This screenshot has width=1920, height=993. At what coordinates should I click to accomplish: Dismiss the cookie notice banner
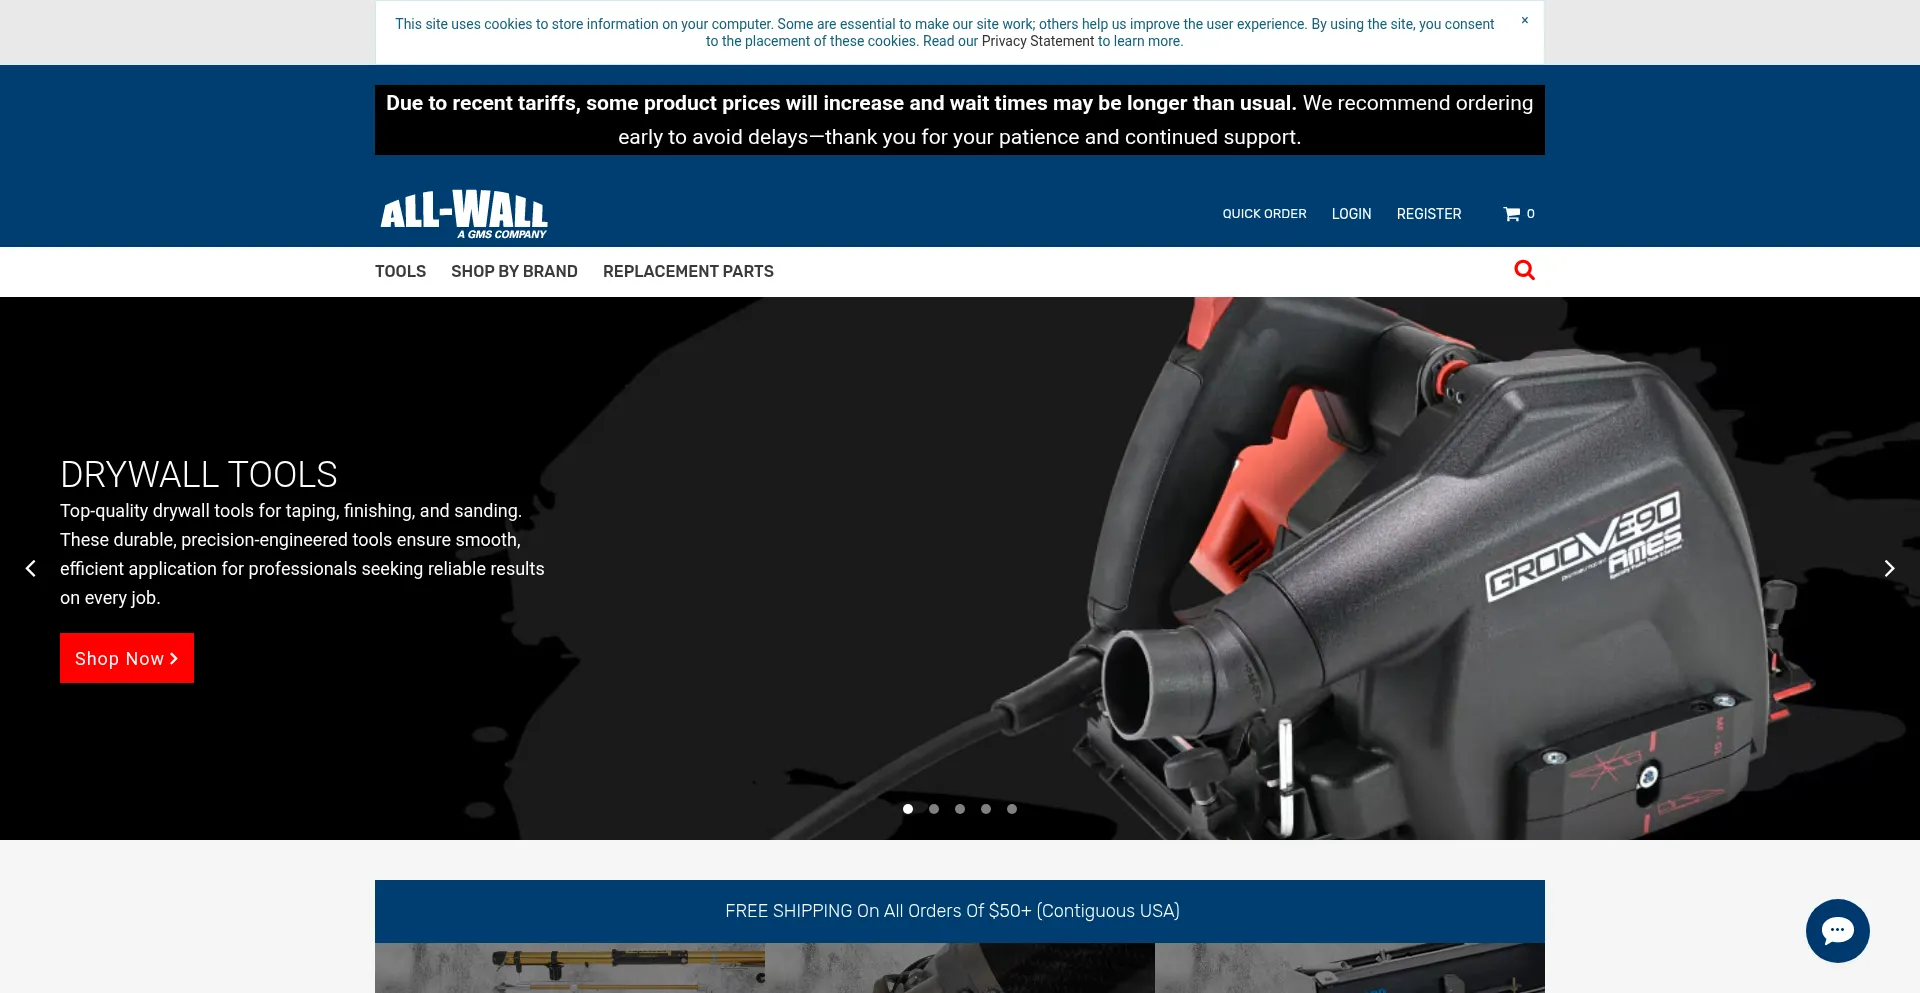(1524, 21)
